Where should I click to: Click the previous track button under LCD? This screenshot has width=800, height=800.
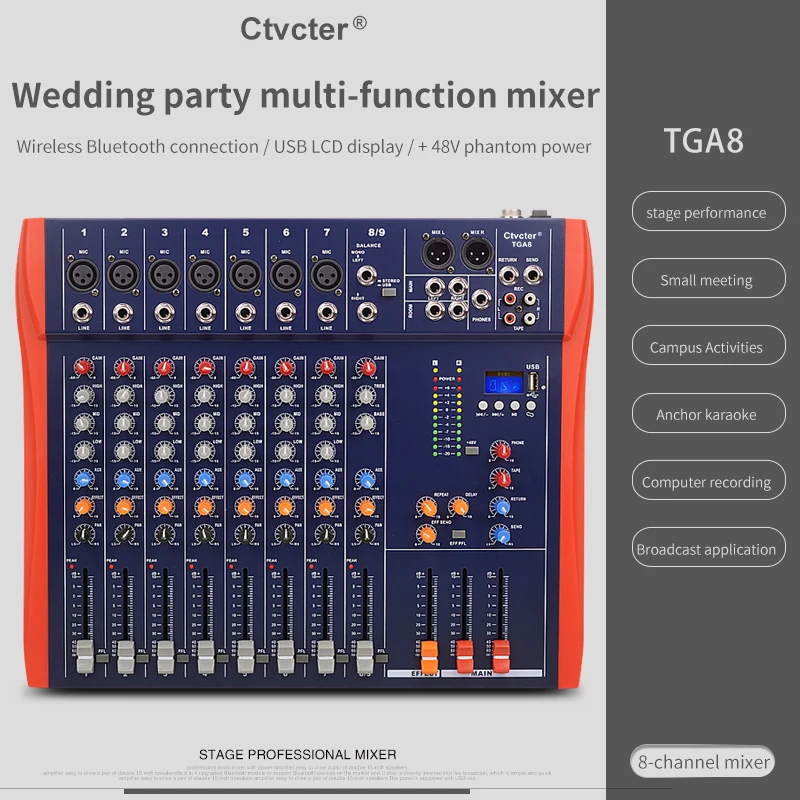(482, 406)
